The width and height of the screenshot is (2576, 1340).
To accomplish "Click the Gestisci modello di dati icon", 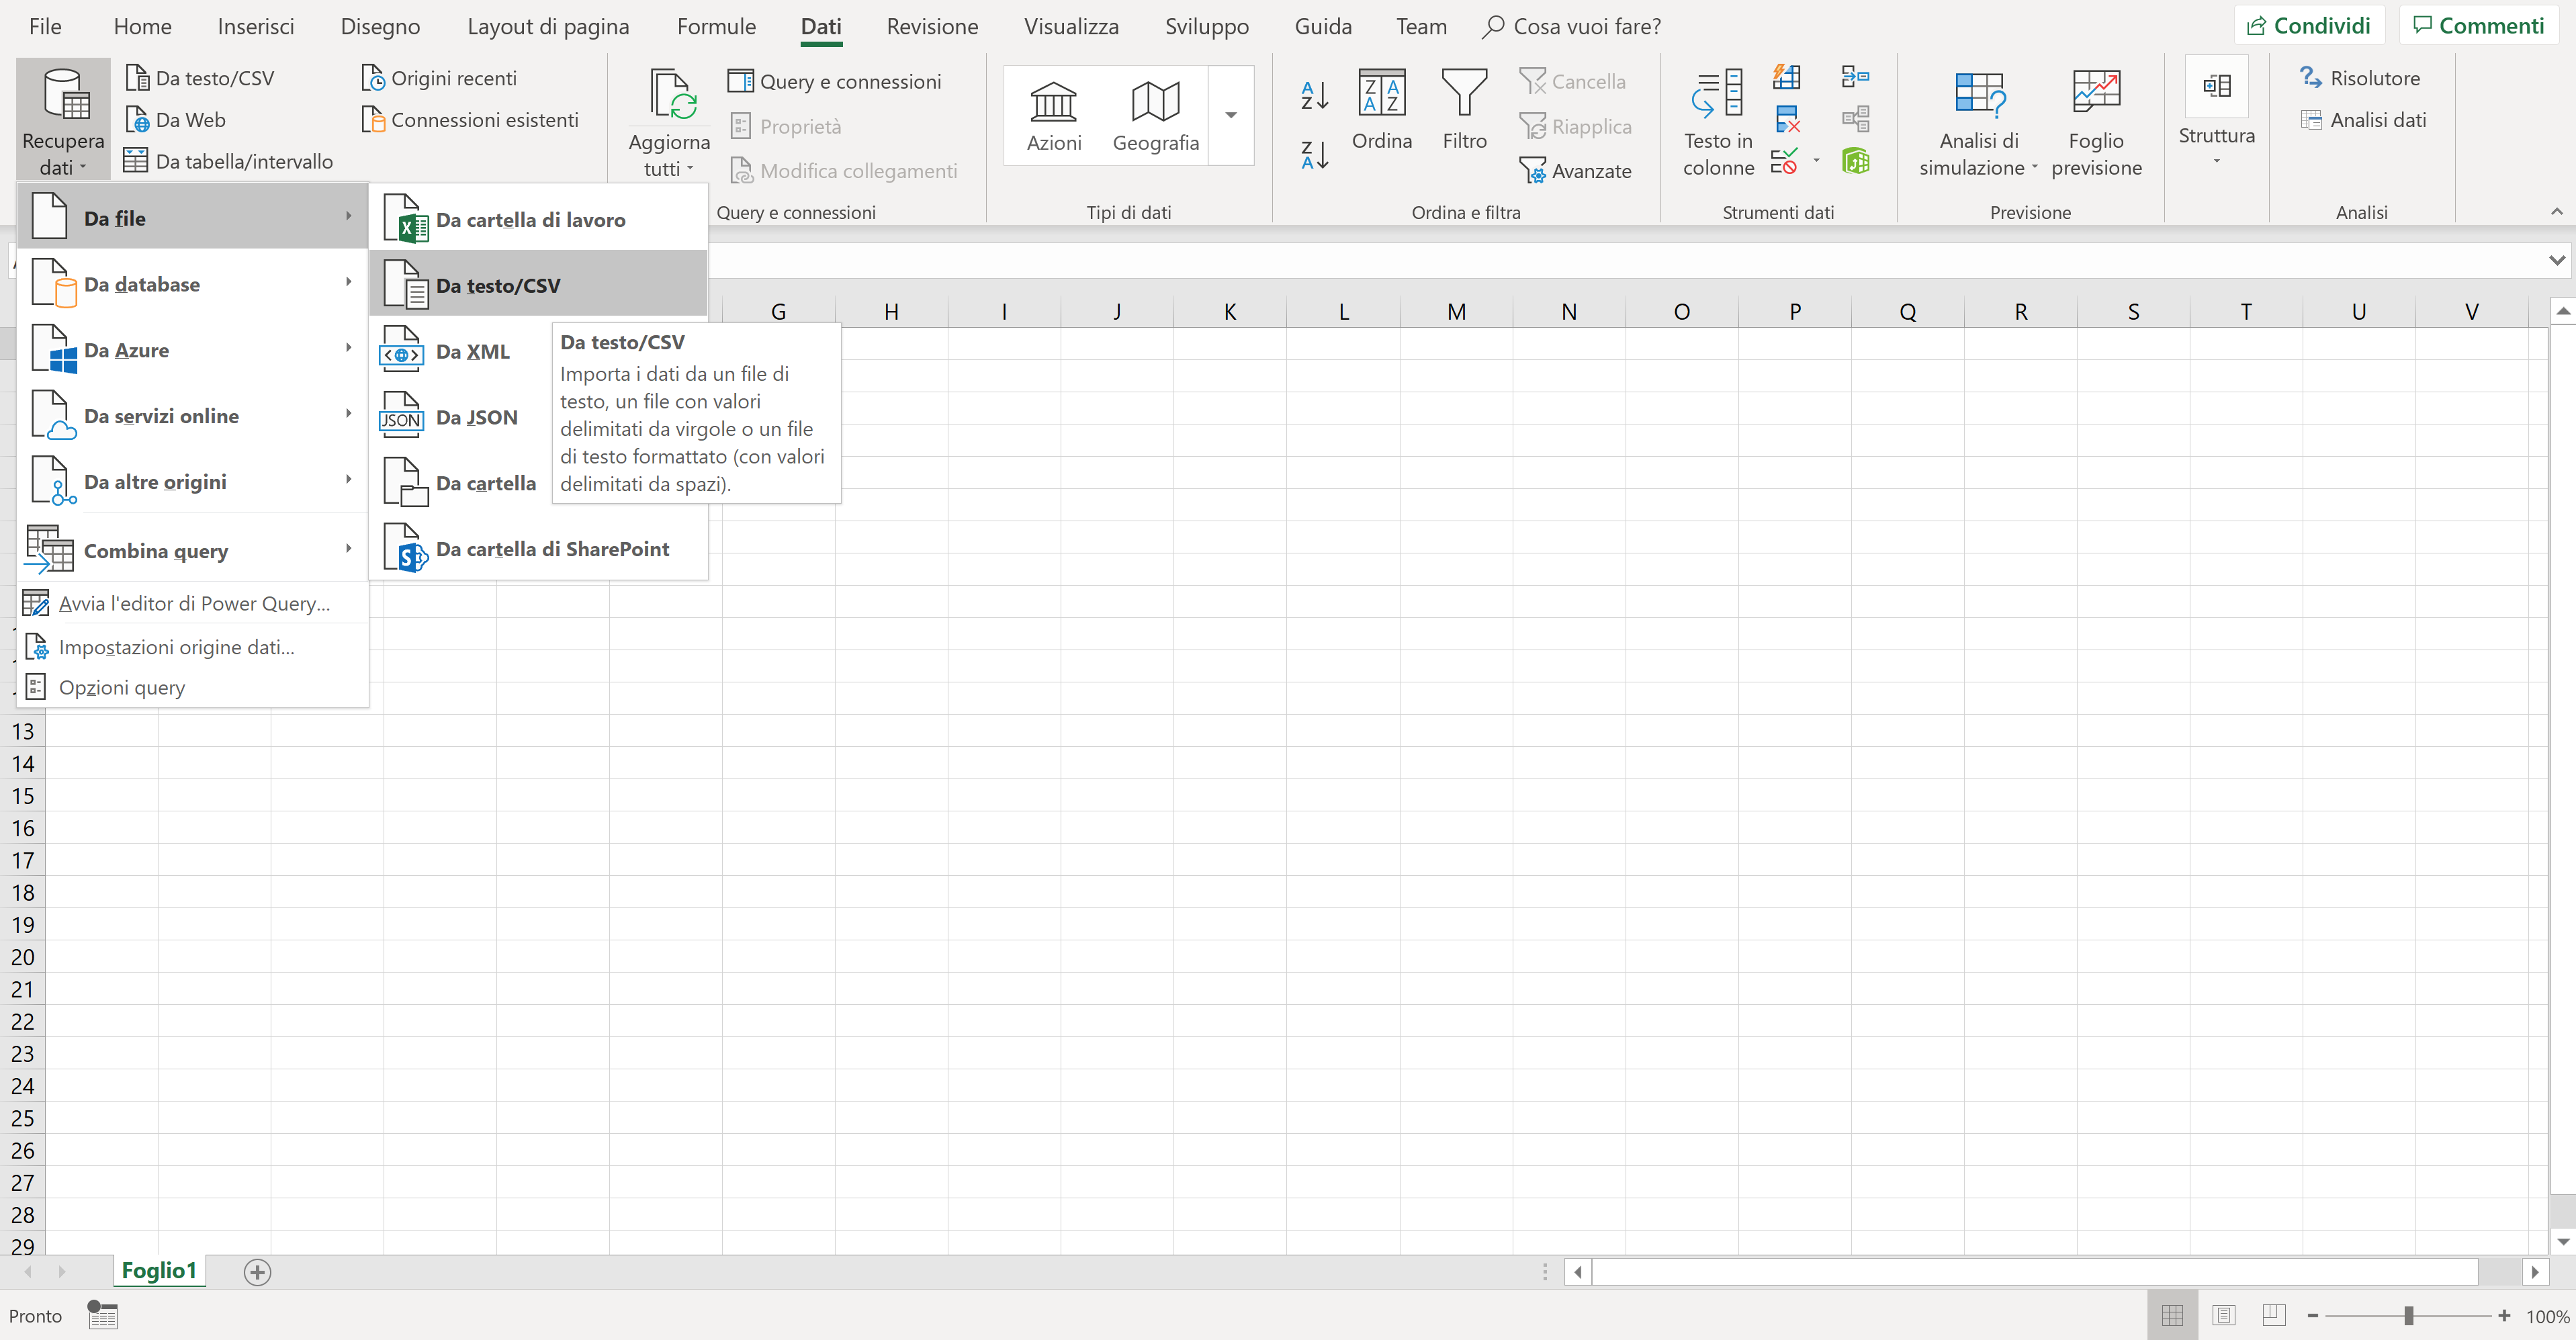I will click(x=1855, y=161).
